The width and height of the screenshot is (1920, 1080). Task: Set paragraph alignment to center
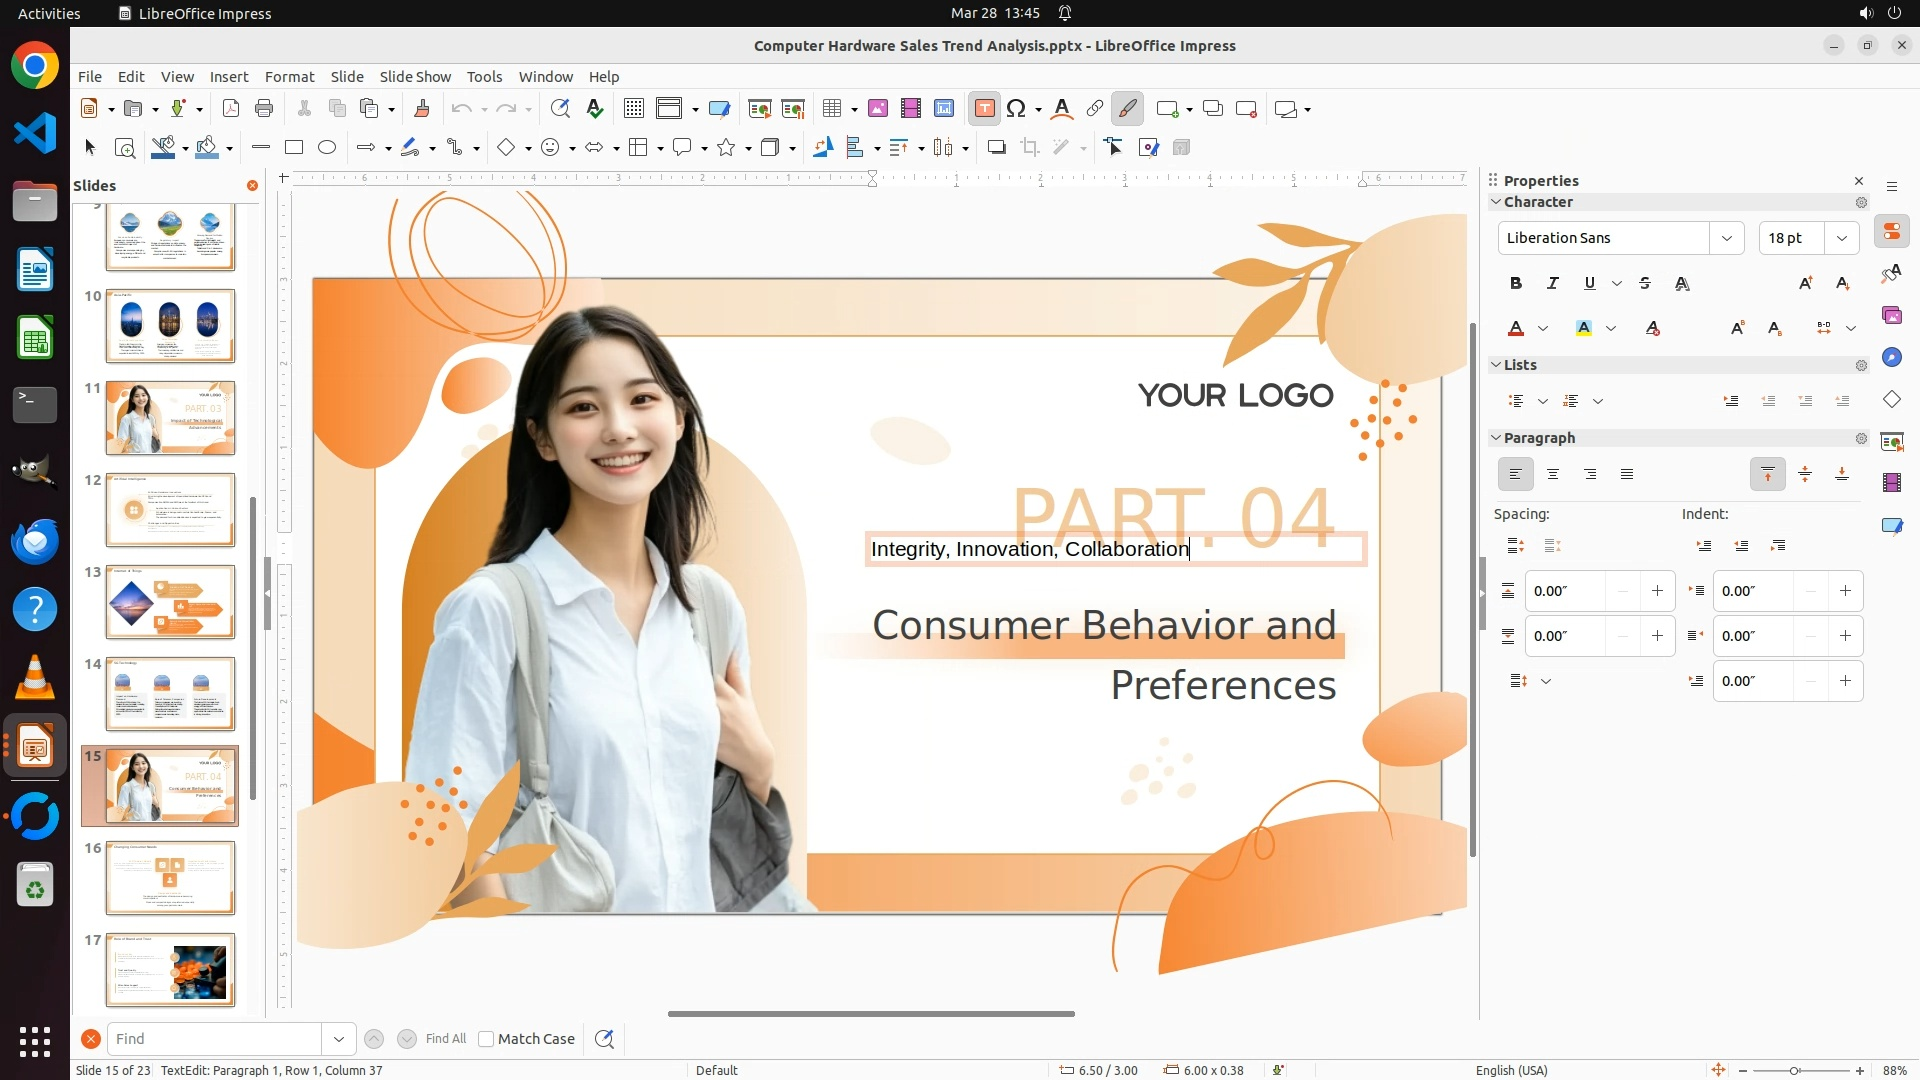(1553, 475)
